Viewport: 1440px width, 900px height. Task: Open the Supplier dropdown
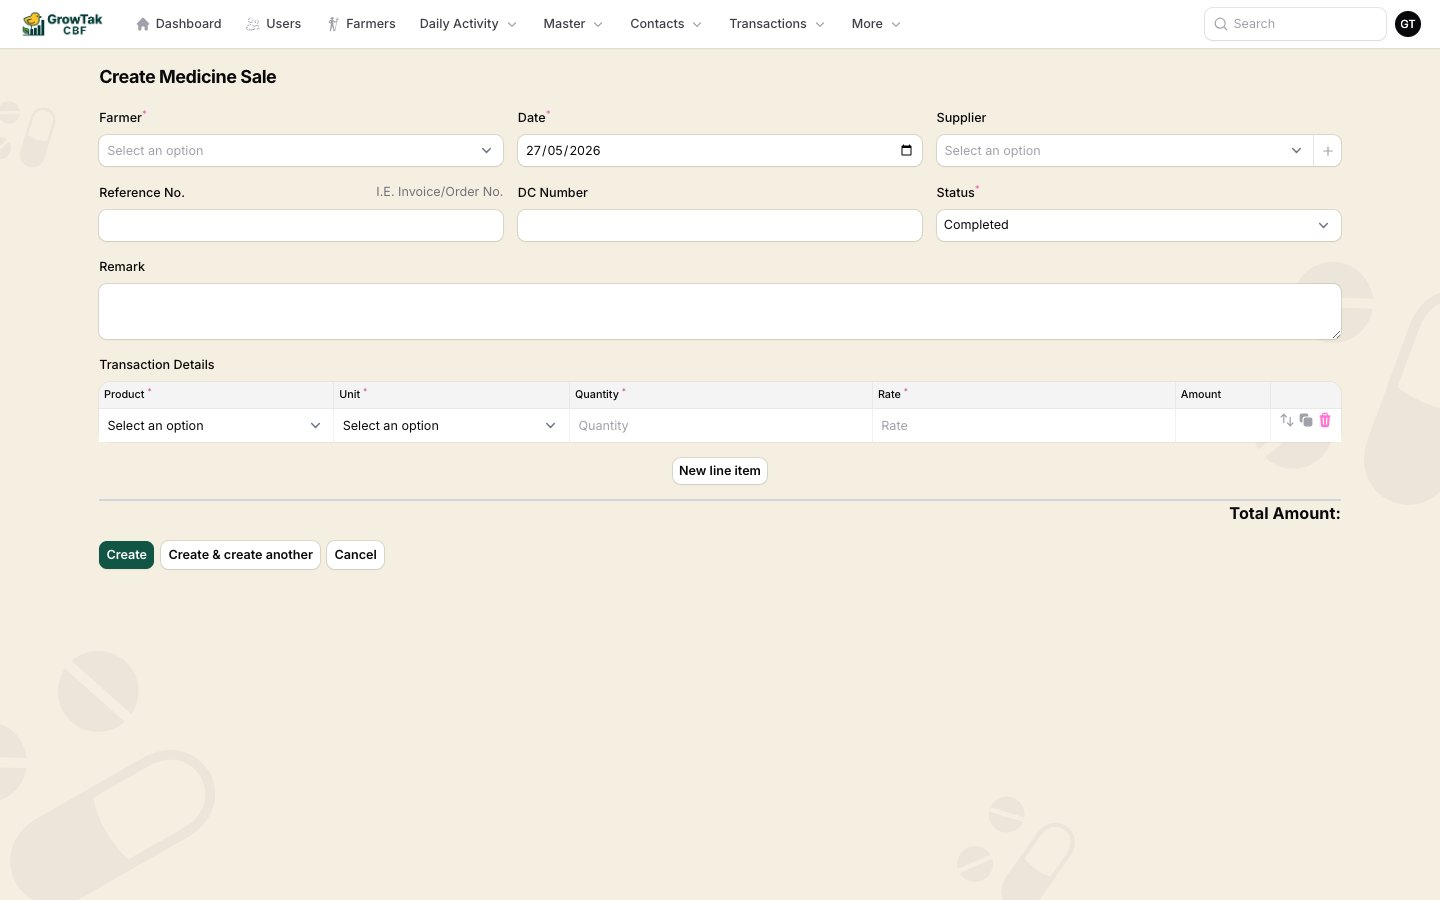click(1125, 151)
